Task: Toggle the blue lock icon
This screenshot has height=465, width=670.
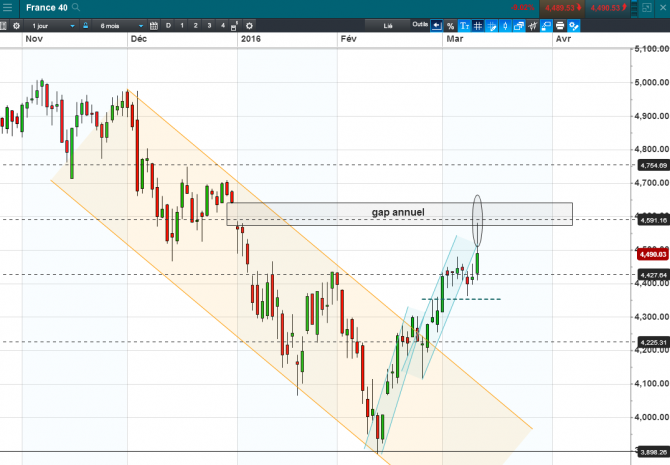Action: 85,25
